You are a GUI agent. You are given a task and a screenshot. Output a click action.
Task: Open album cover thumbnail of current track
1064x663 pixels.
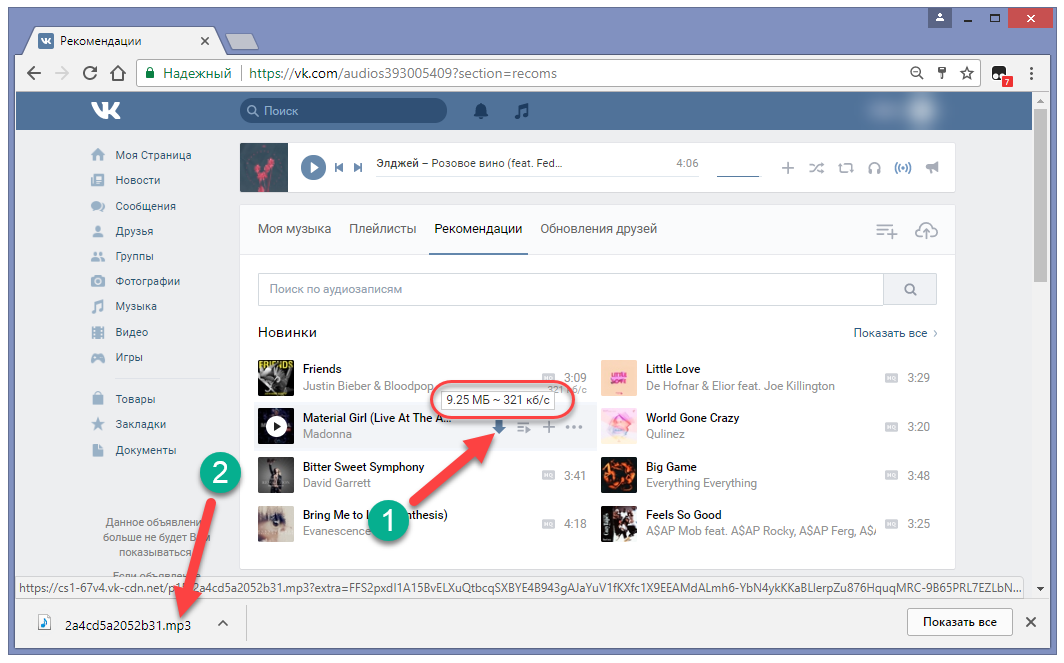point(264,168)
